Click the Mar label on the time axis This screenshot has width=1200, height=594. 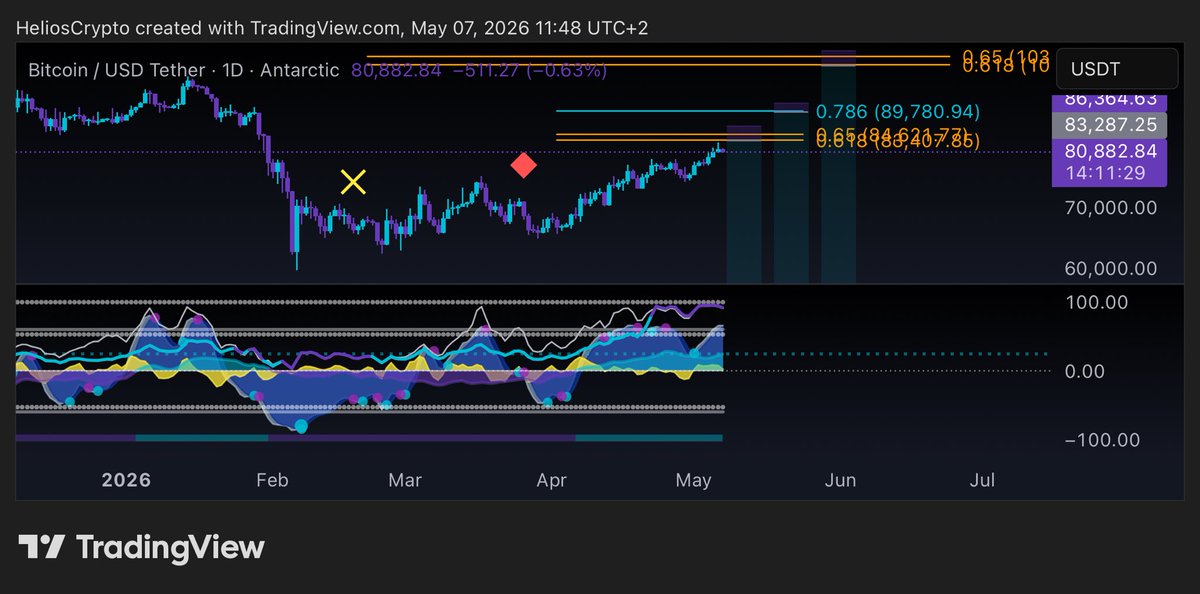click(405, 480)
